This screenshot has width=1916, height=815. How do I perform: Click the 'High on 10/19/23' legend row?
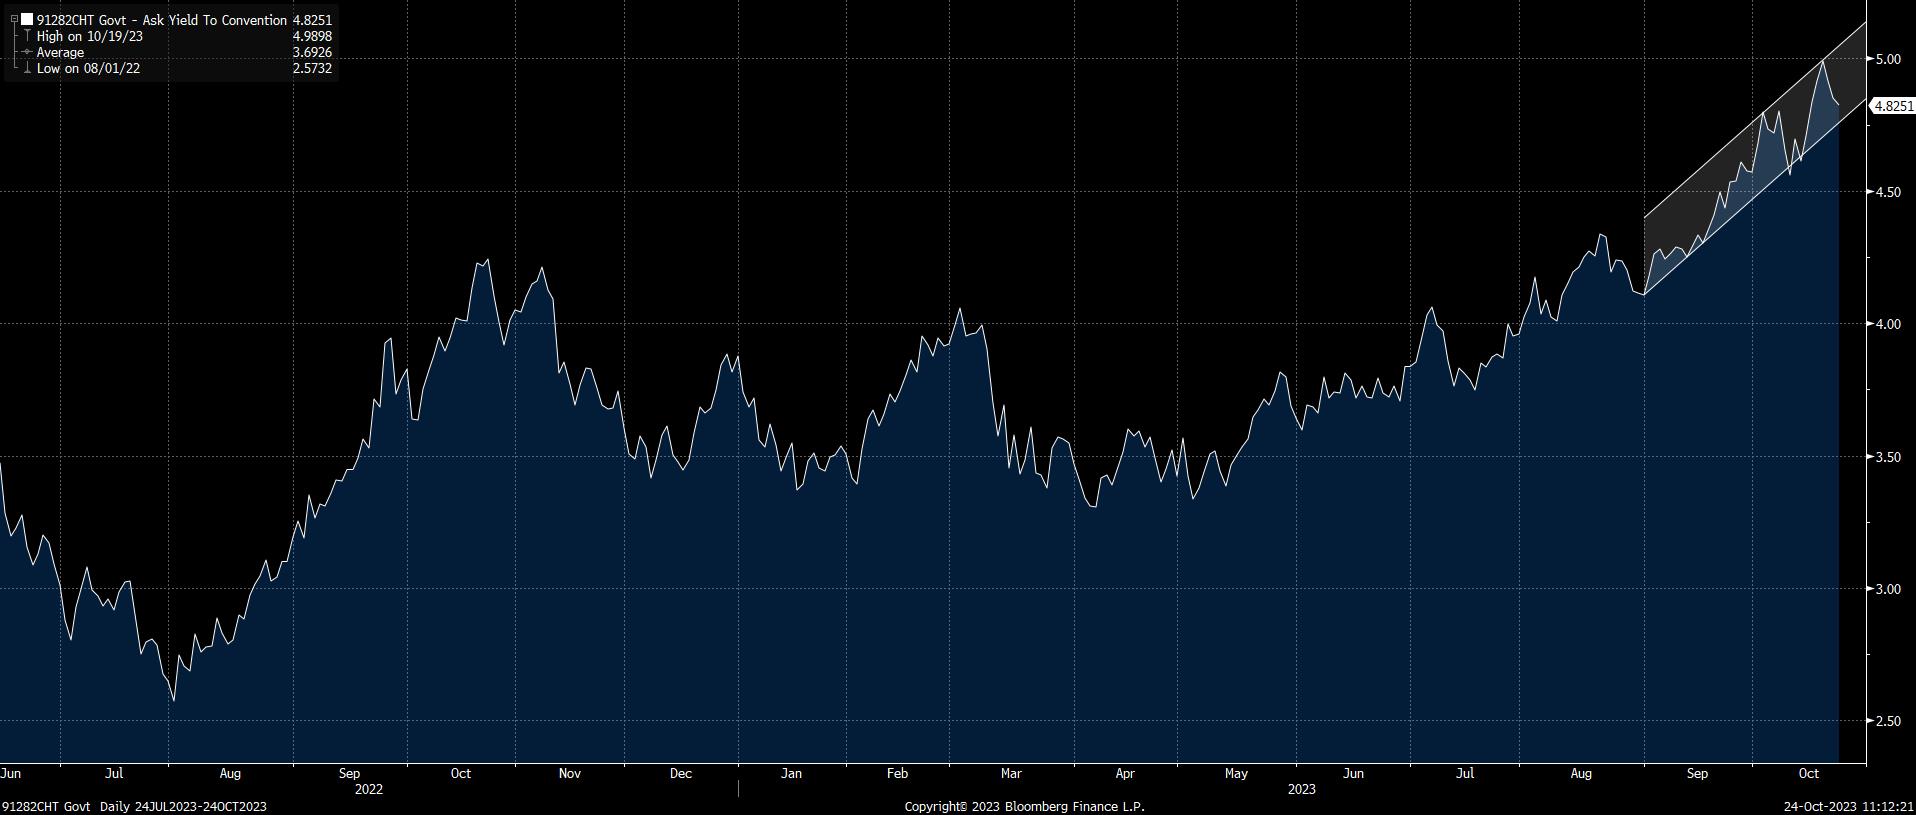(x=88, y=36)
